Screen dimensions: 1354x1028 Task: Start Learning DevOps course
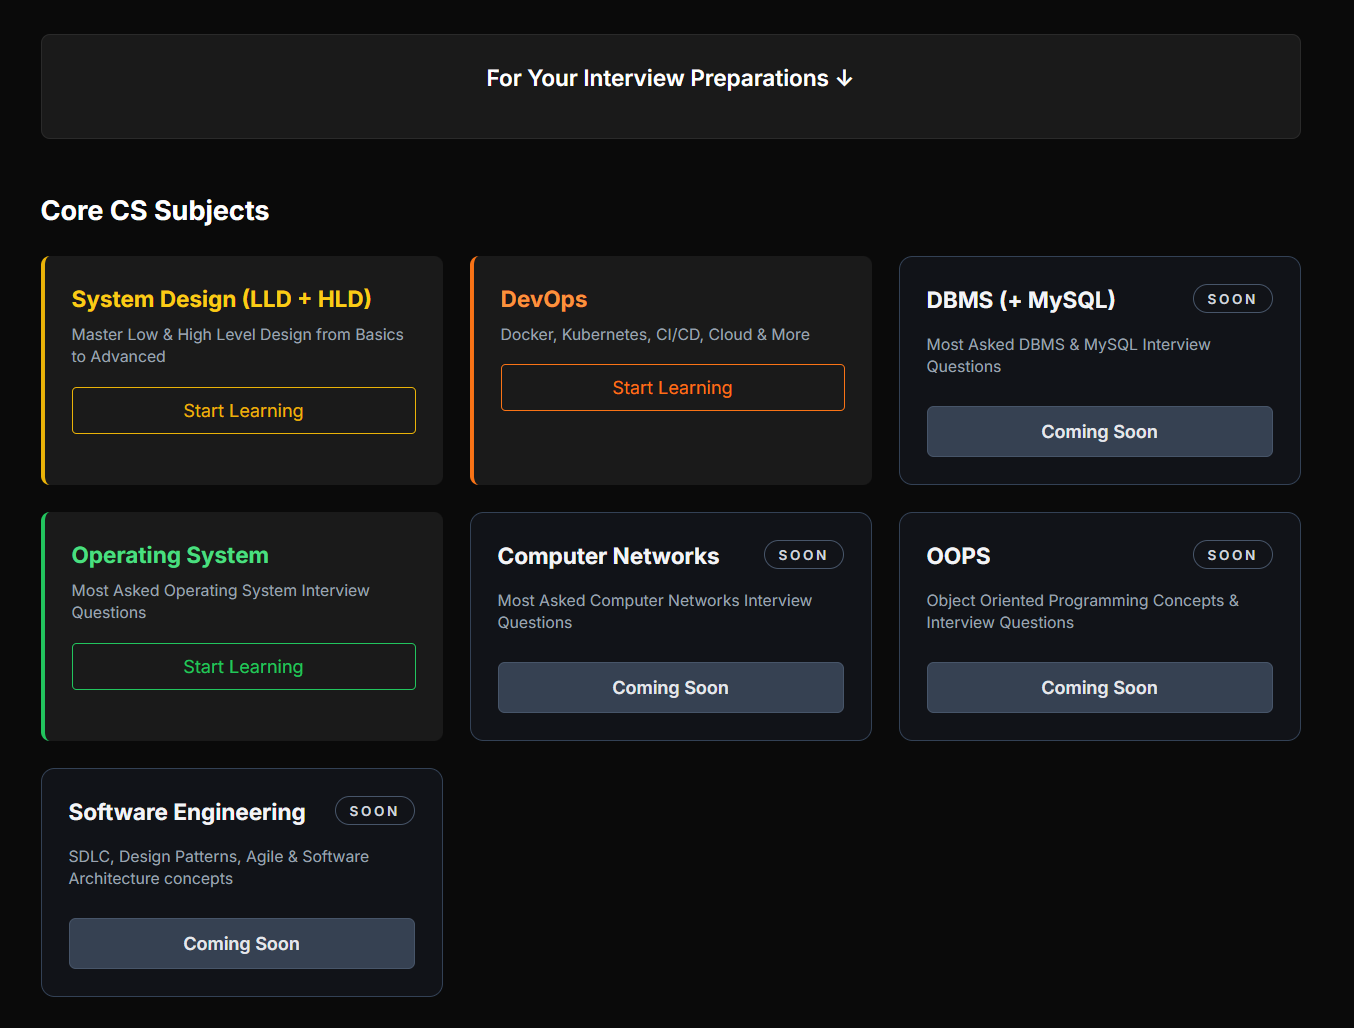[672, 387]
